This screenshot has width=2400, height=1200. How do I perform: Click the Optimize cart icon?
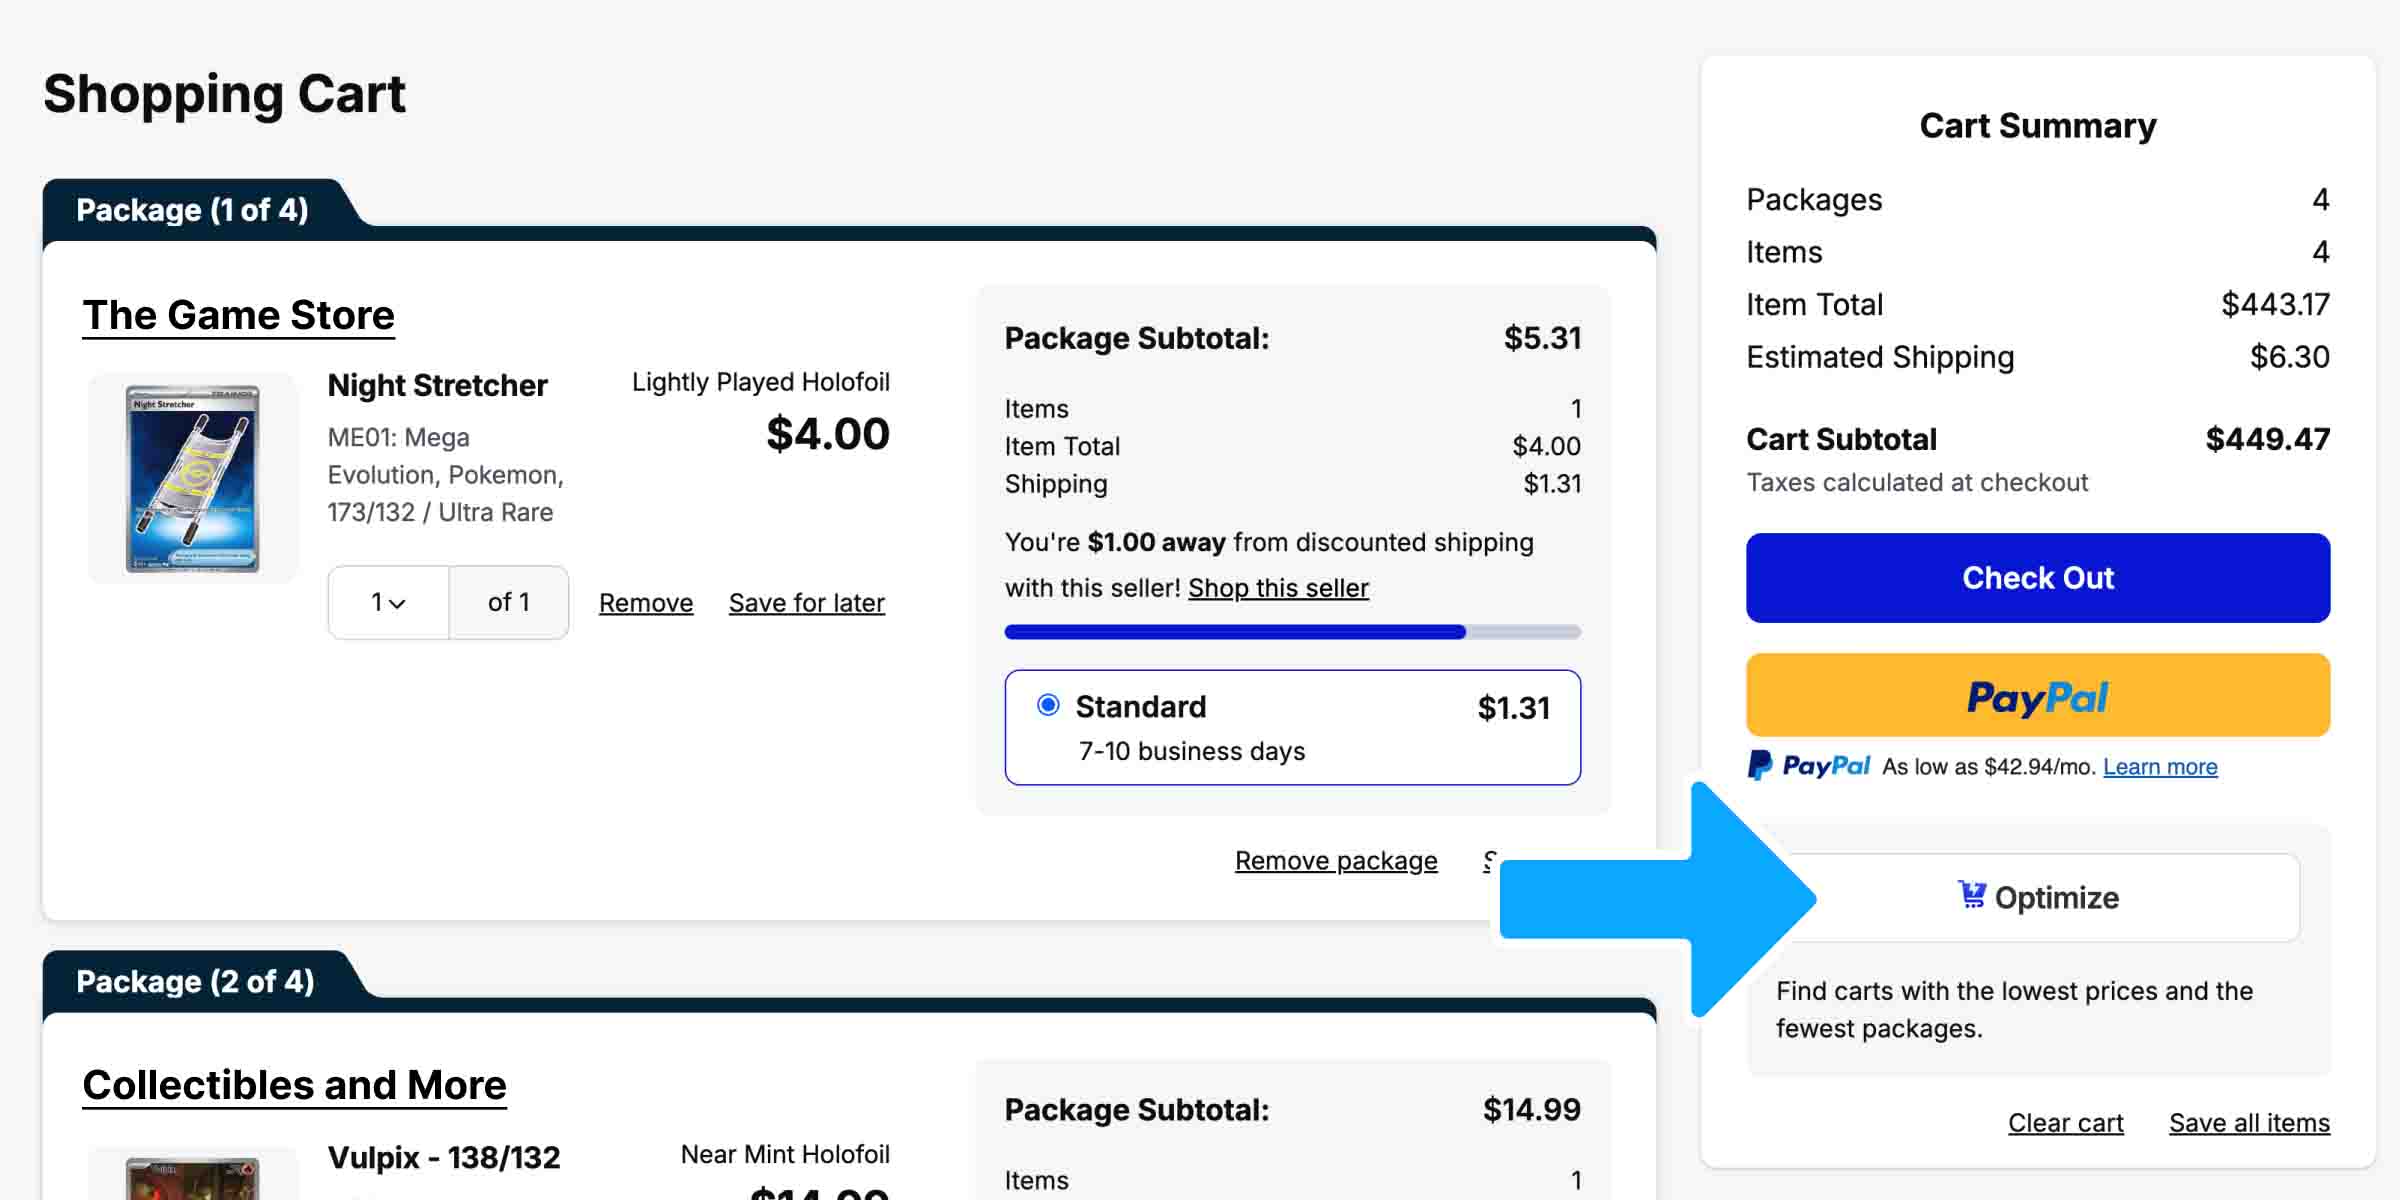pos(1971,894)
